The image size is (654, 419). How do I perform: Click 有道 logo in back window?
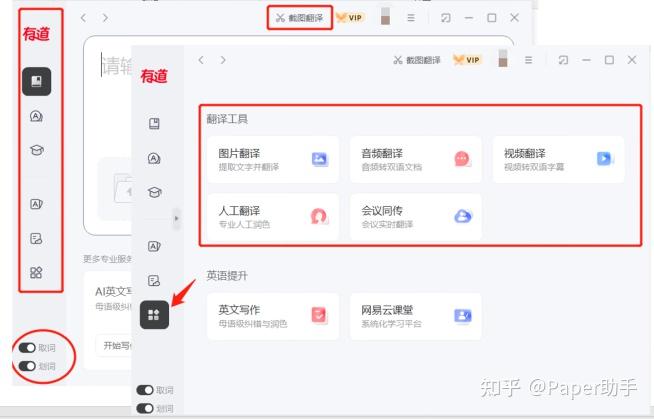36,34
